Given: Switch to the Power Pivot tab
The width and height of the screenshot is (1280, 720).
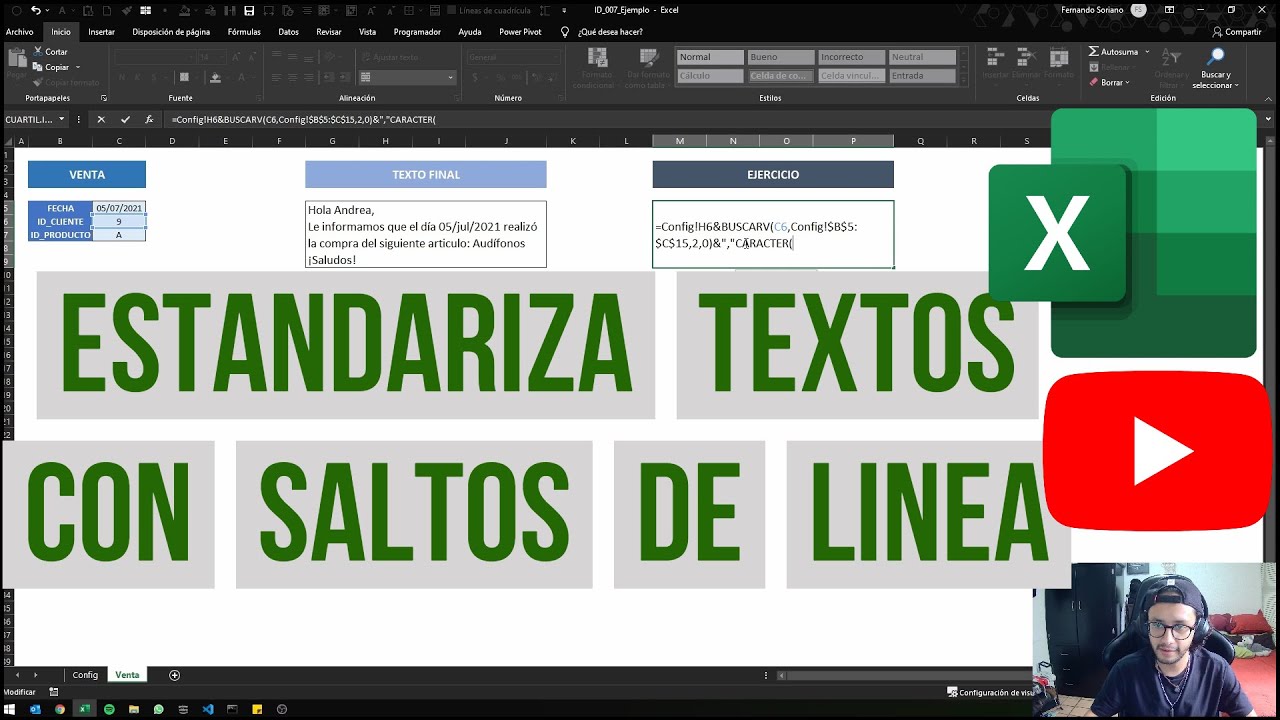Looking at the screenshot, I should click(520, 32).
